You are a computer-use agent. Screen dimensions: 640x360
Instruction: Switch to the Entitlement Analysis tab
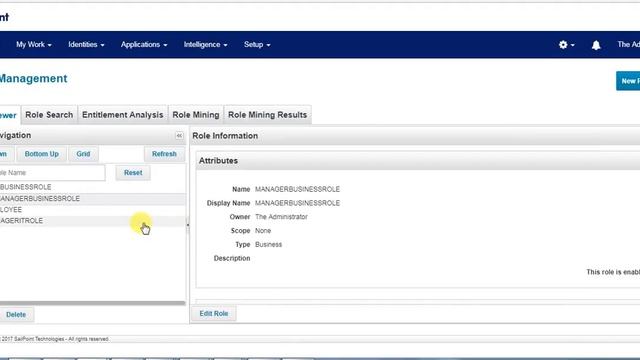pyautogui.click(x=122, y=115)
